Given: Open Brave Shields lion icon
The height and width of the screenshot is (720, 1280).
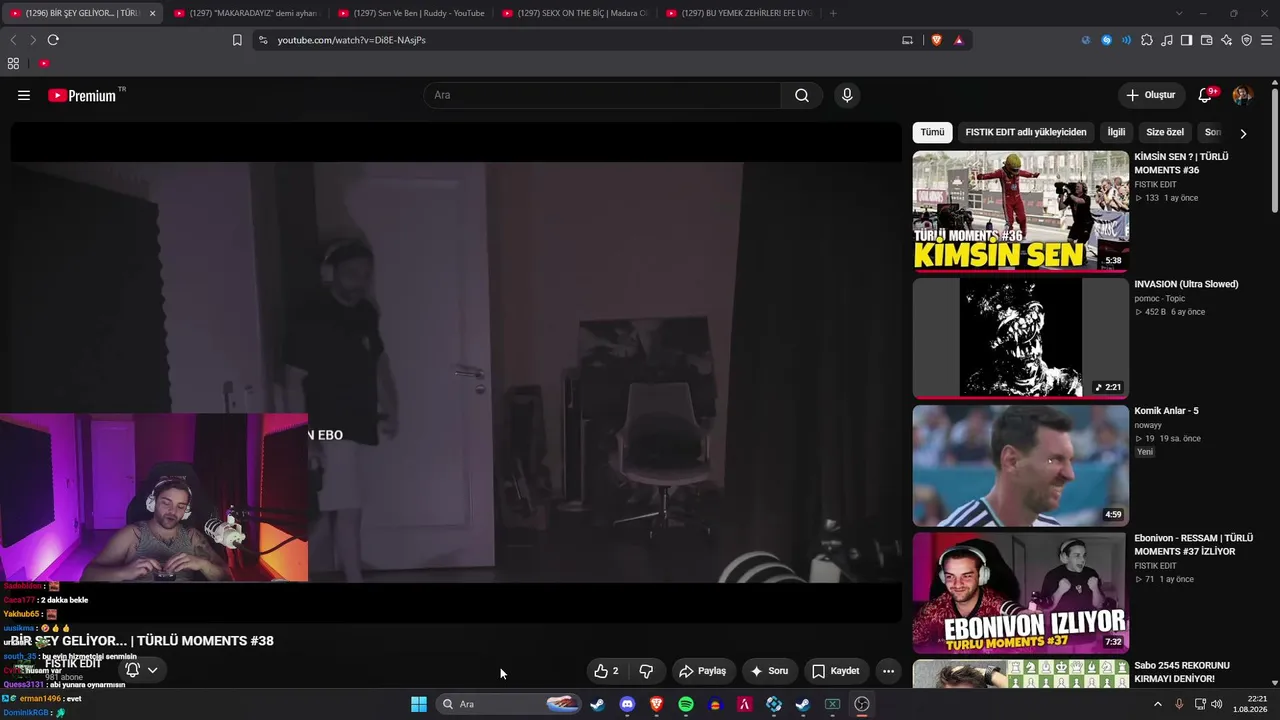Looking at the screenshot, I should [x=937, y=40].
